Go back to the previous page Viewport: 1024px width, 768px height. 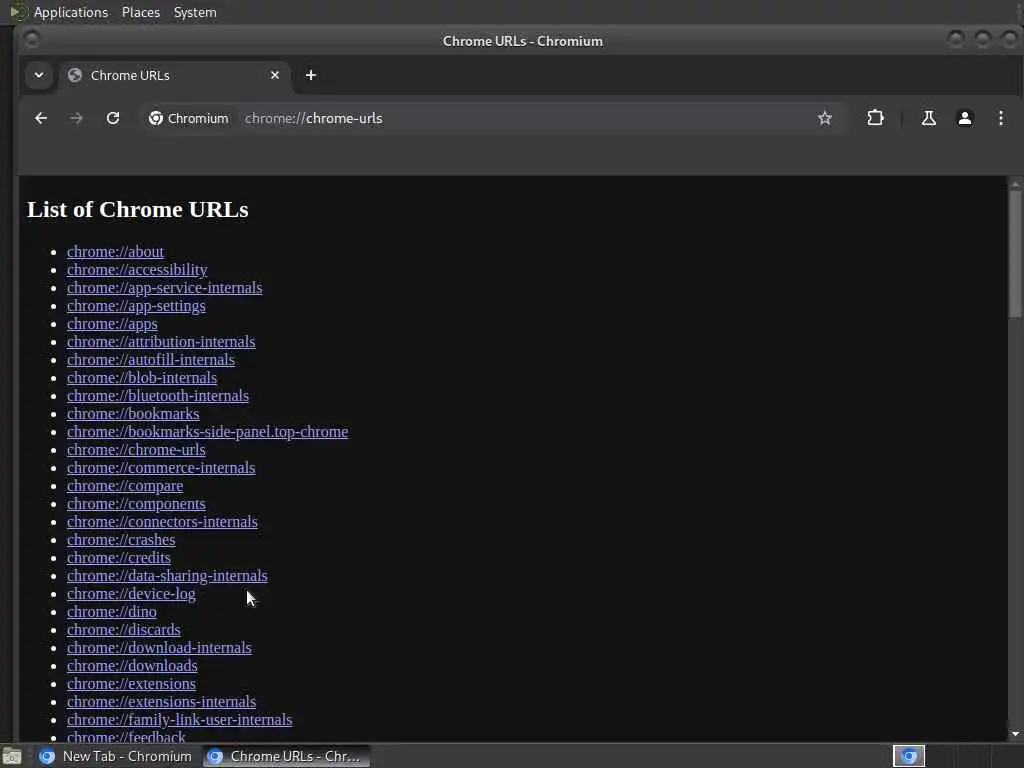40,118
